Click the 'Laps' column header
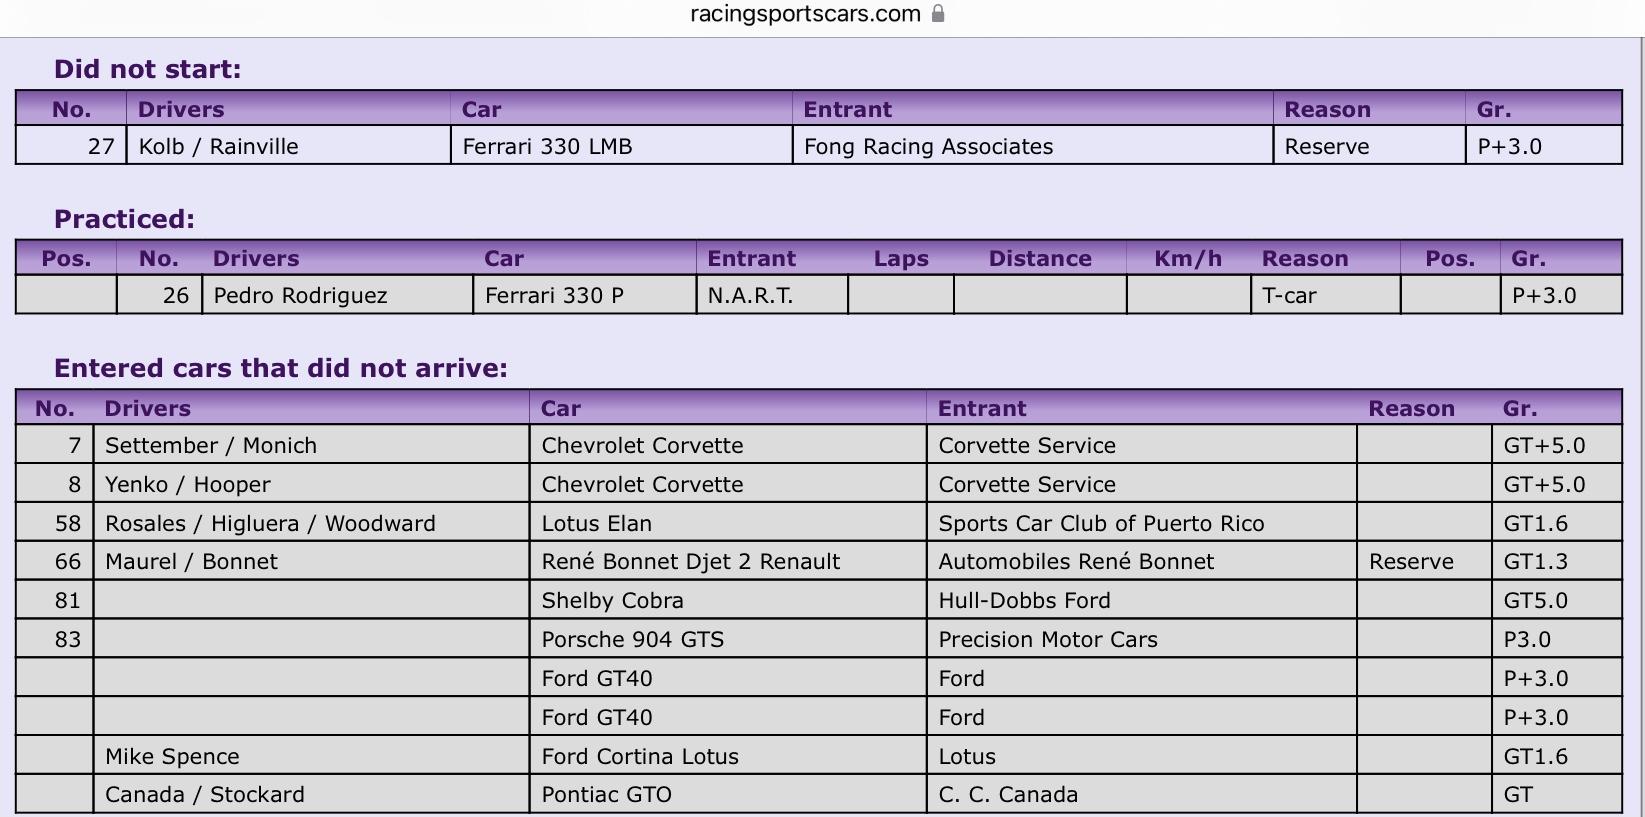Viewport: 1645px width, 817px height. point(901,258)
